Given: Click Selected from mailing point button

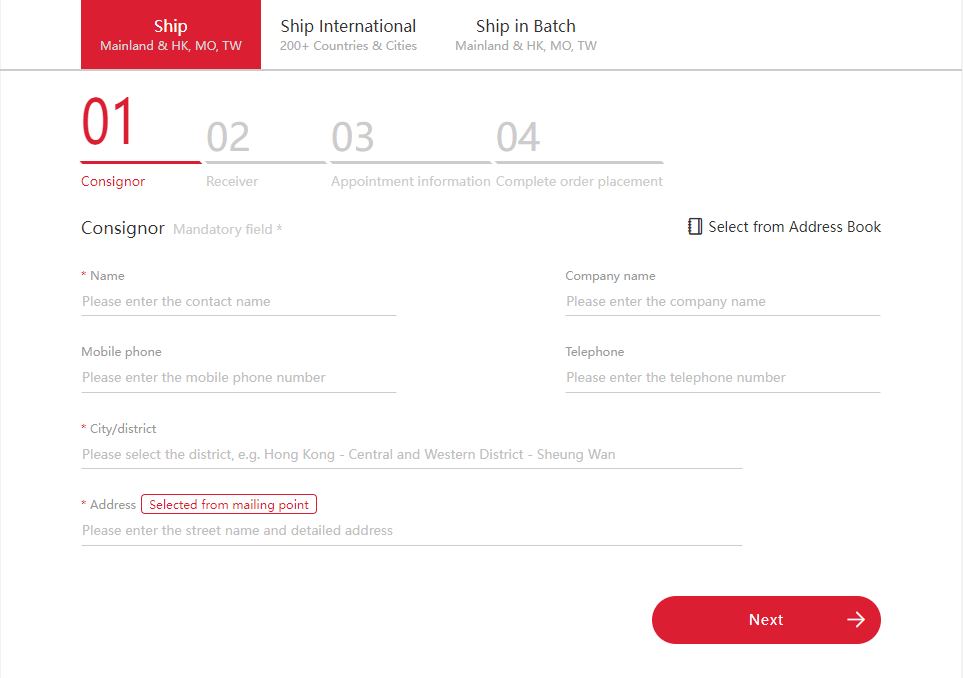Looking at the screenshot, I should [x=229, y=504].
